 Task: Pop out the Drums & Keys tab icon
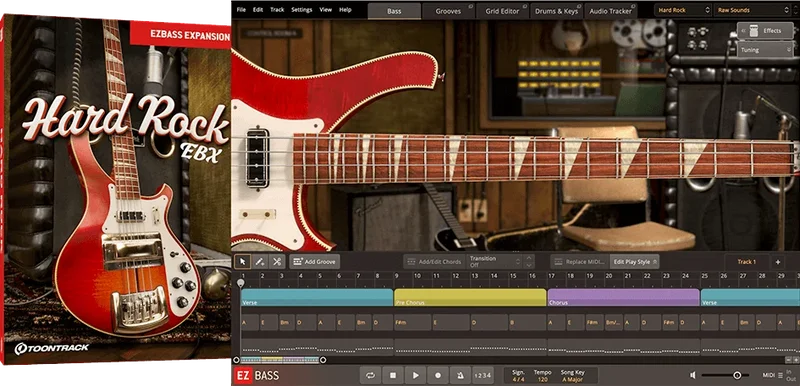(x=580, y=6)
